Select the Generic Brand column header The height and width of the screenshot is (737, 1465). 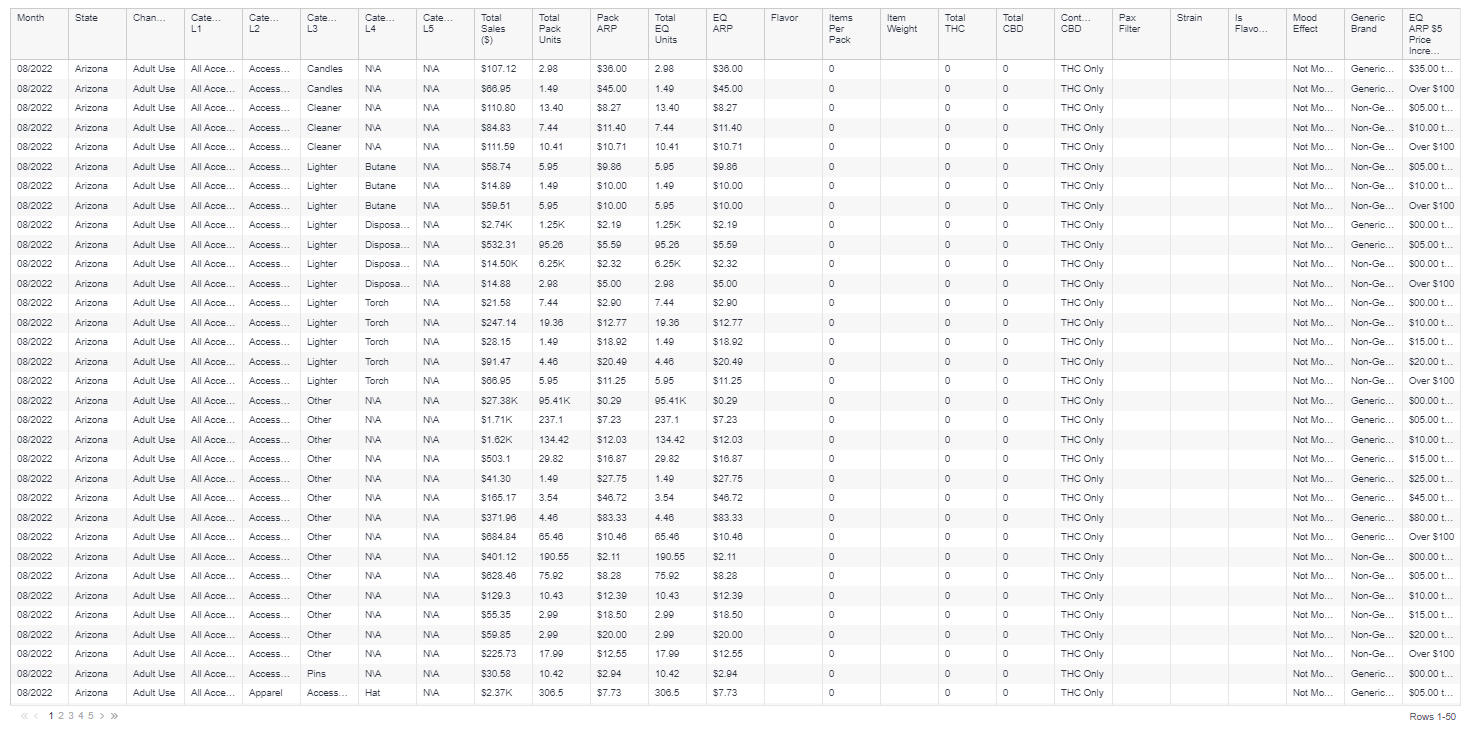pos(1368,23)
